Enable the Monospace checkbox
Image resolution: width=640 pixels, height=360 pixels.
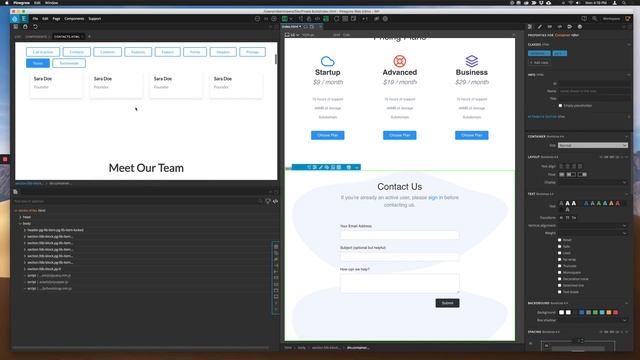[x=560, y=273]
